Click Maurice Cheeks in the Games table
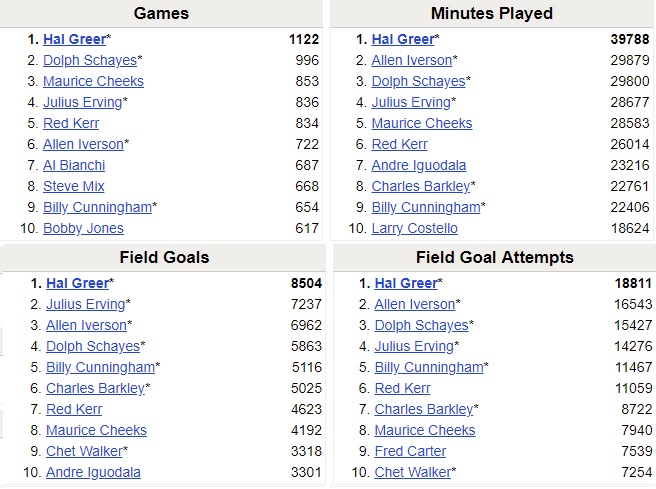This screenshot has height=489, width=656. tap(93, 81)
